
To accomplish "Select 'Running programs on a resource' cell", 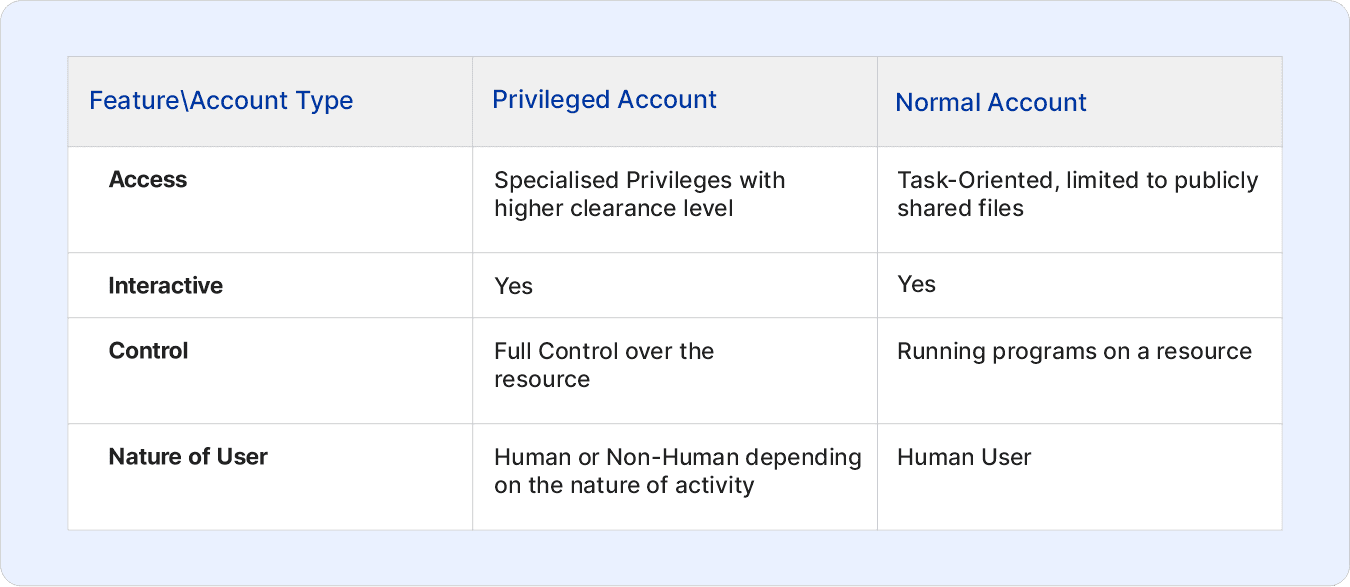I will tap(1080, 371).
